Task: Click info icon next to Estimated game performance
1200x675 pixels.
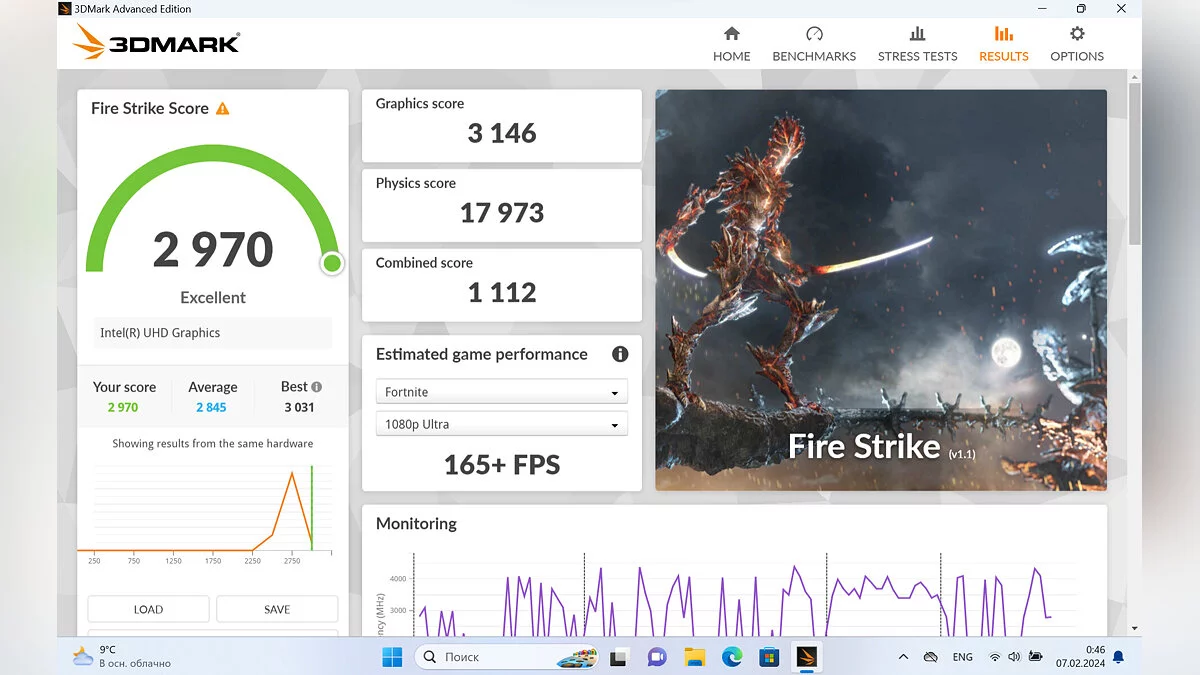Action: tap(620, 354)
